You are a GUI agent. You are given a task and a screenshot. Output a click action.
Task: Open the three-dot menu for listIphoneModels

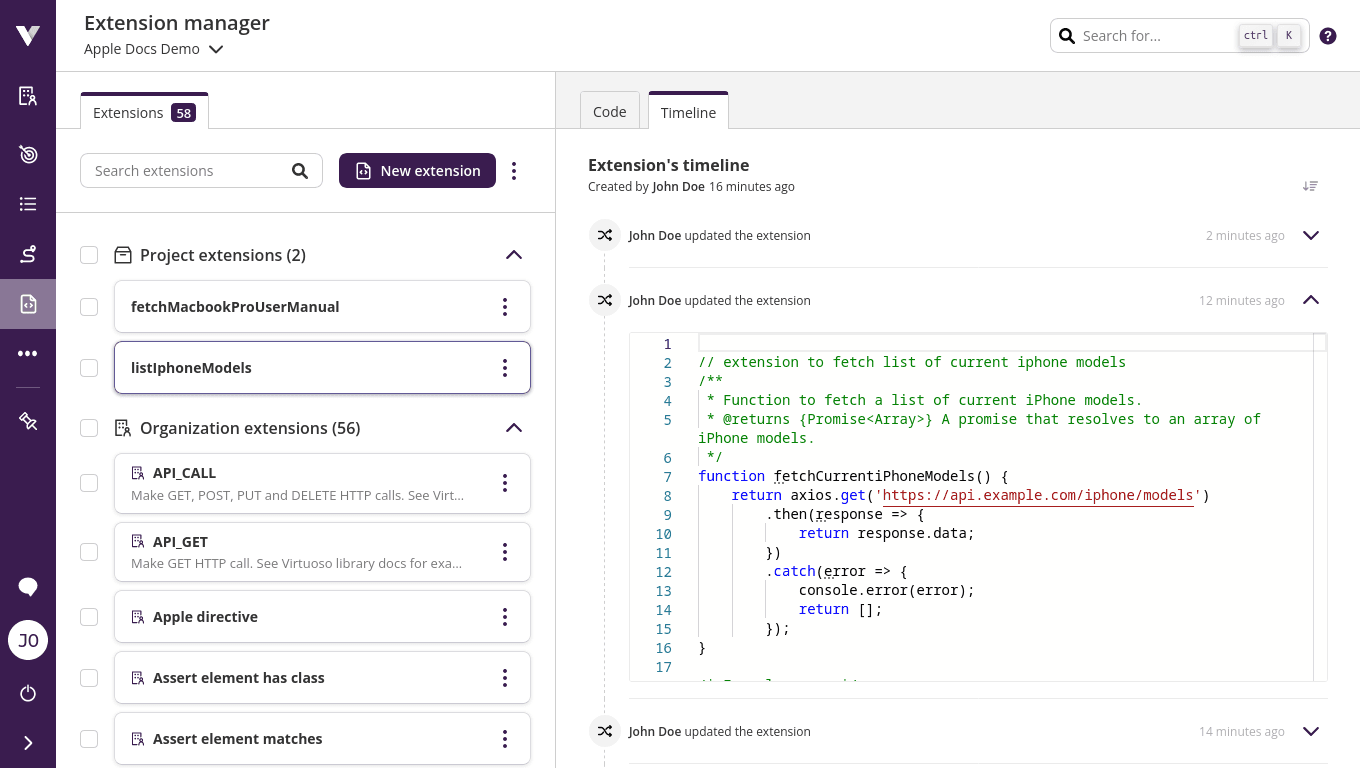tap(505, 368)
